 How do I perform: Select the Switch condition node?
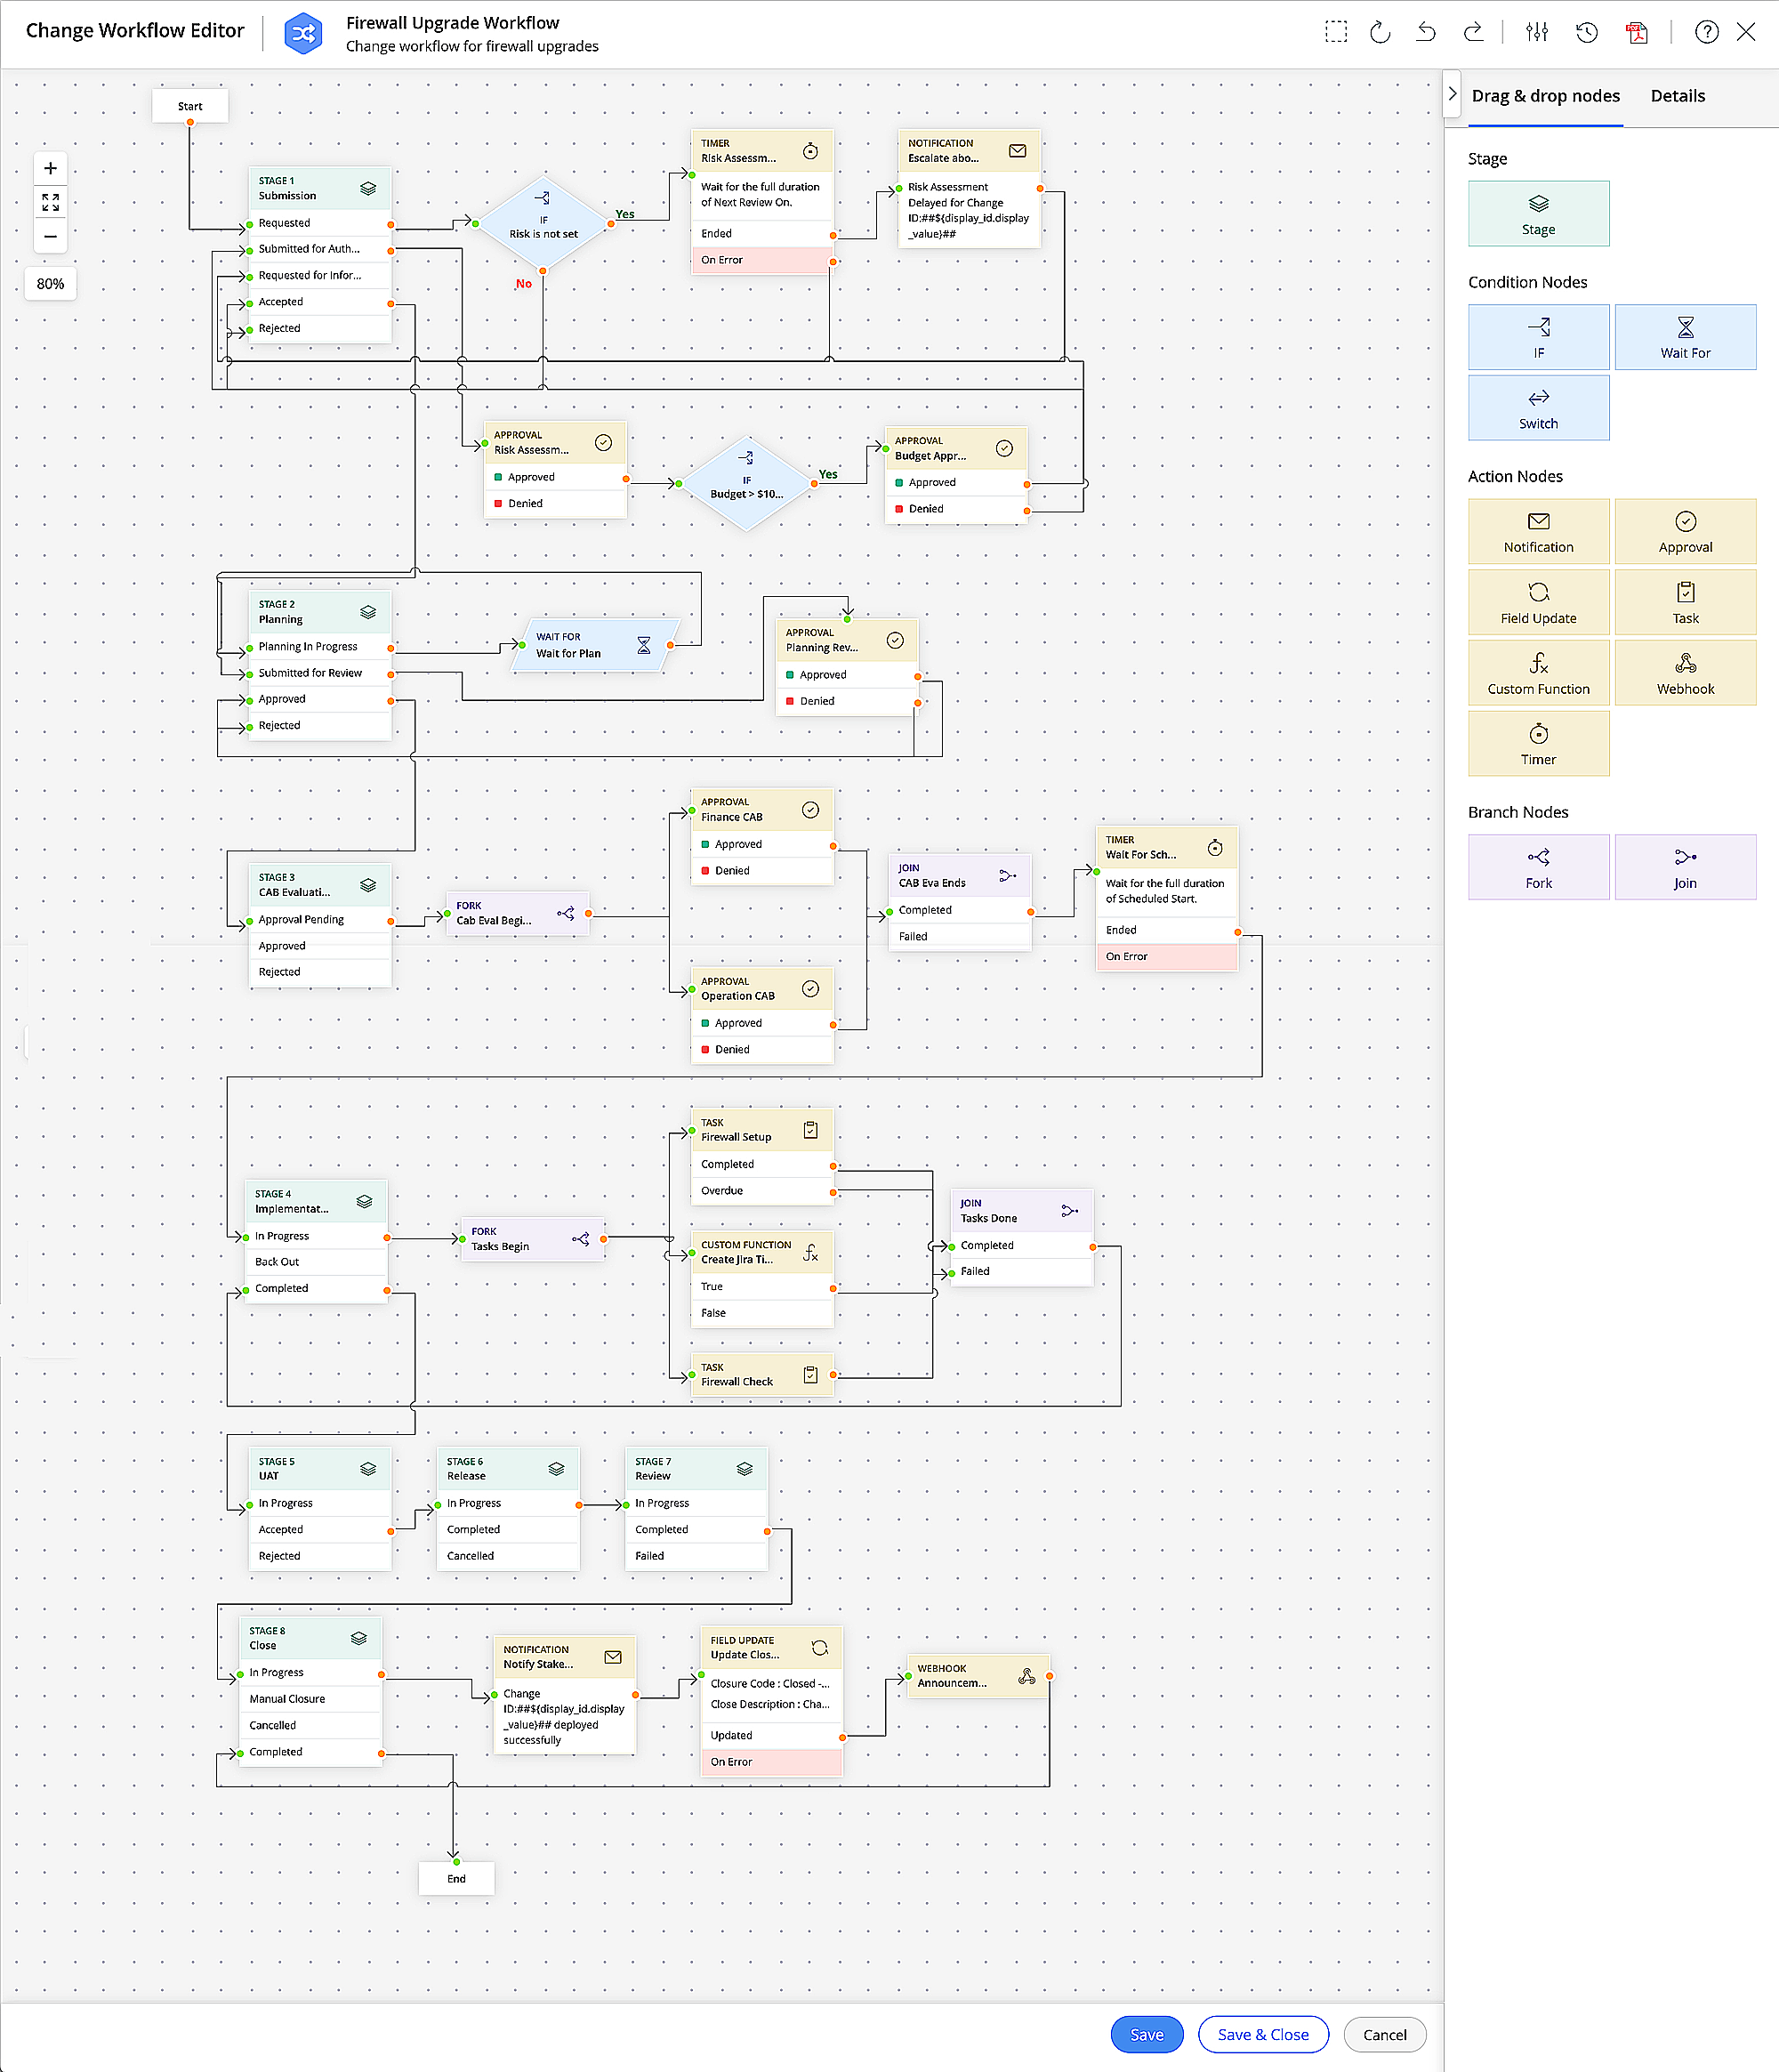click(1538, 407)
